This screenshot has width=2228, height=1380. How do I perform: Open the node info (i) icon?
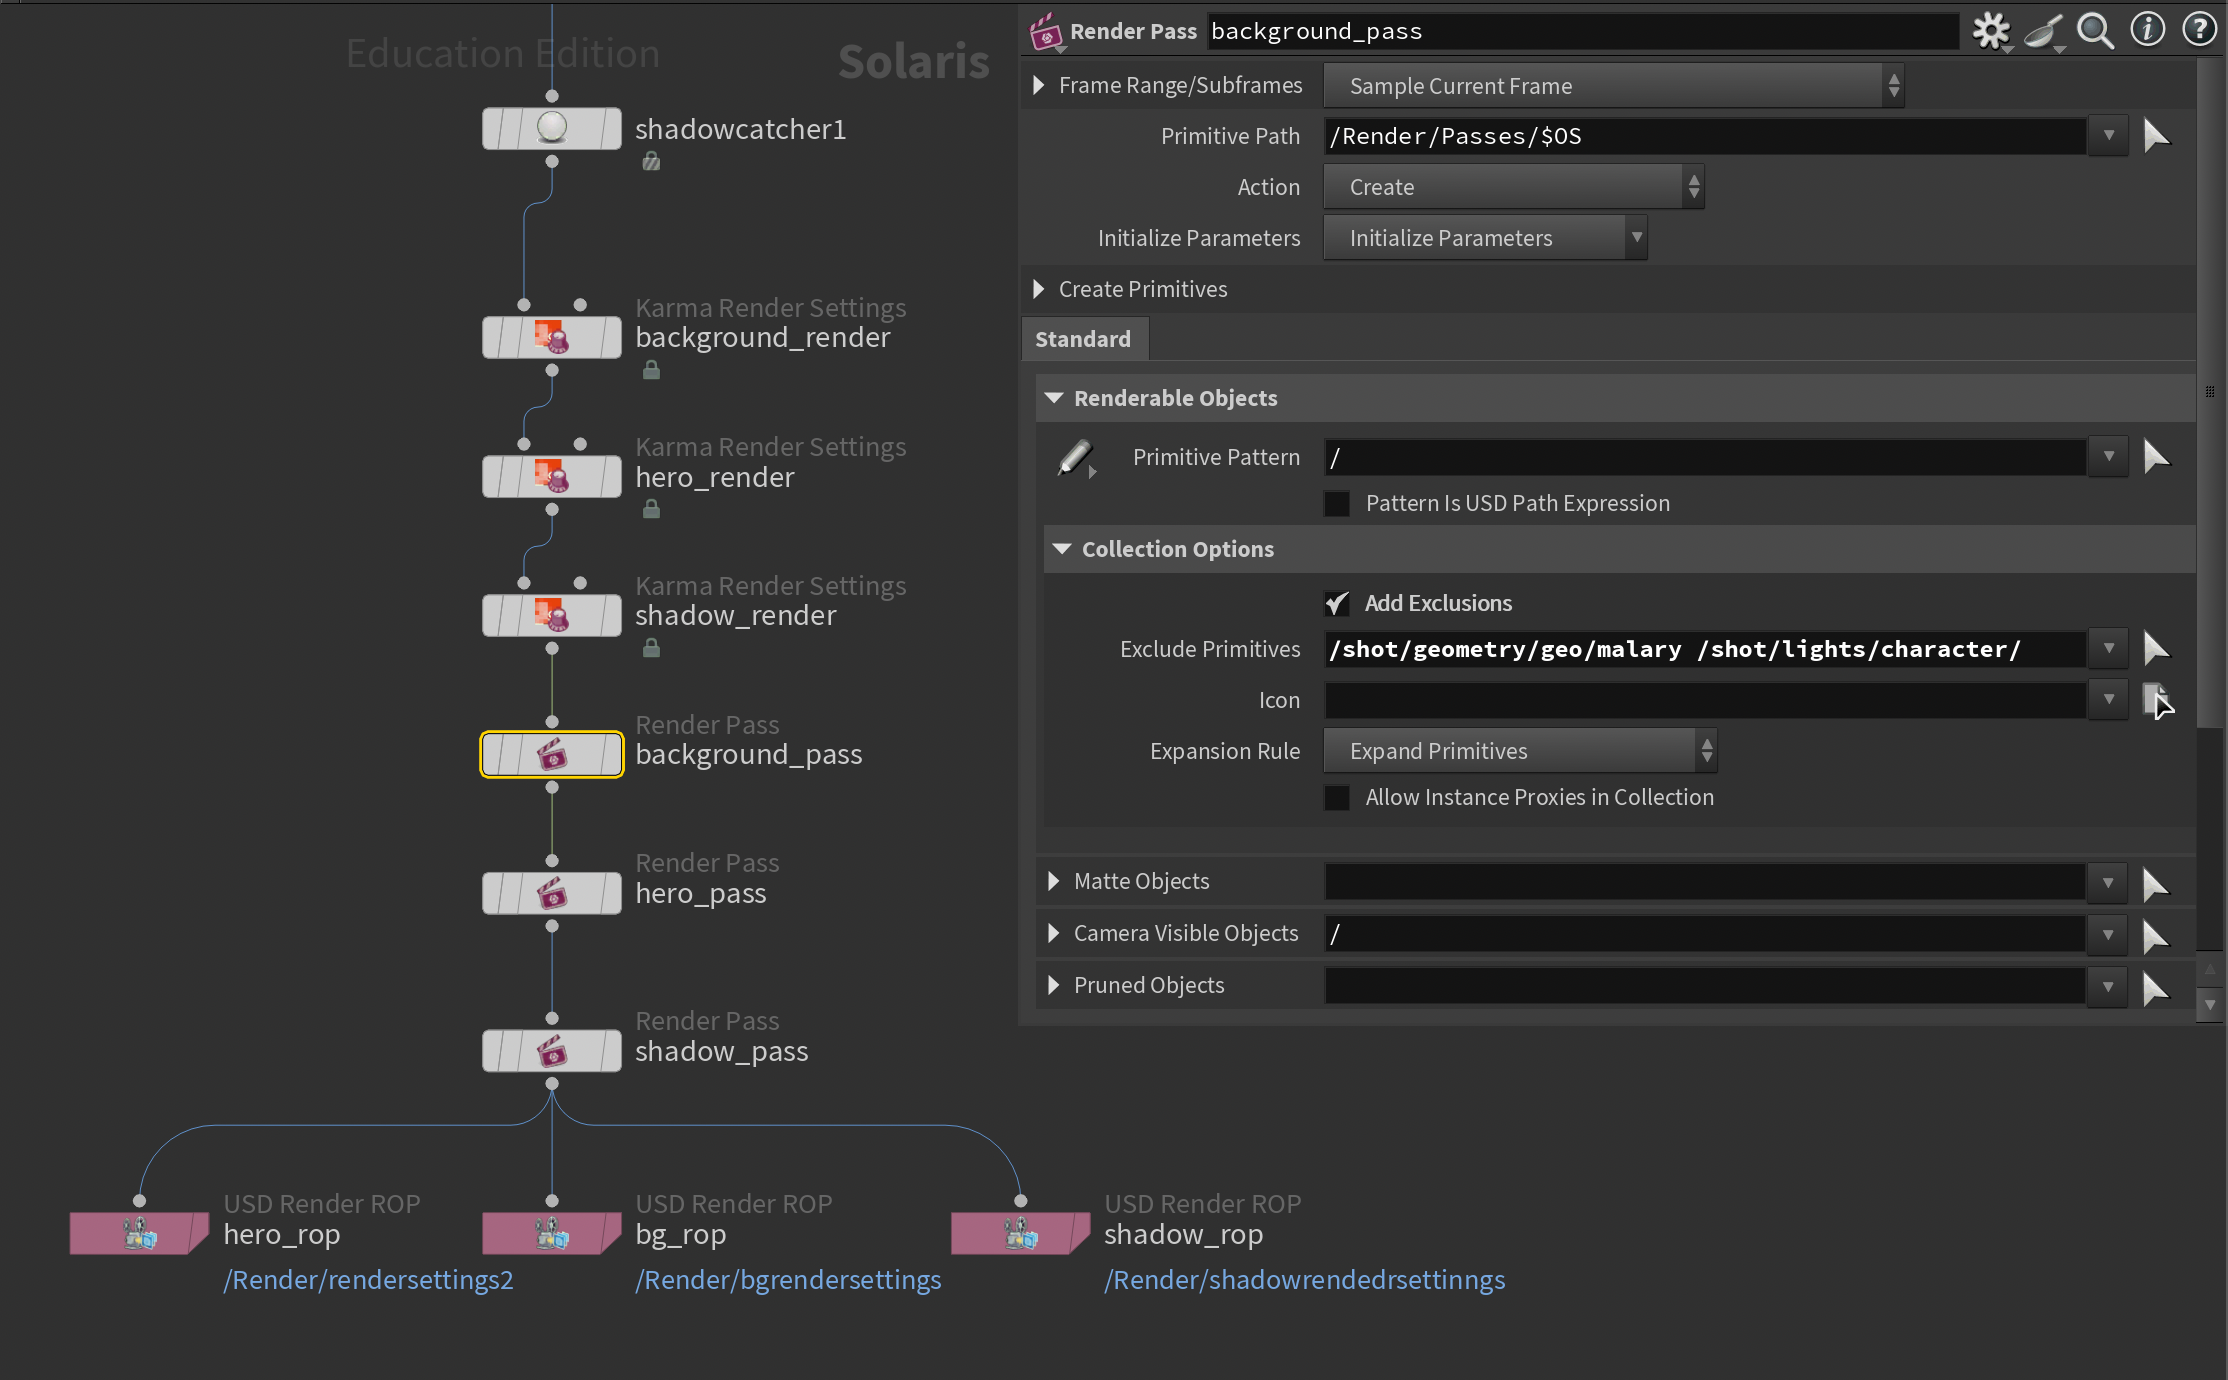point(2147,30)
